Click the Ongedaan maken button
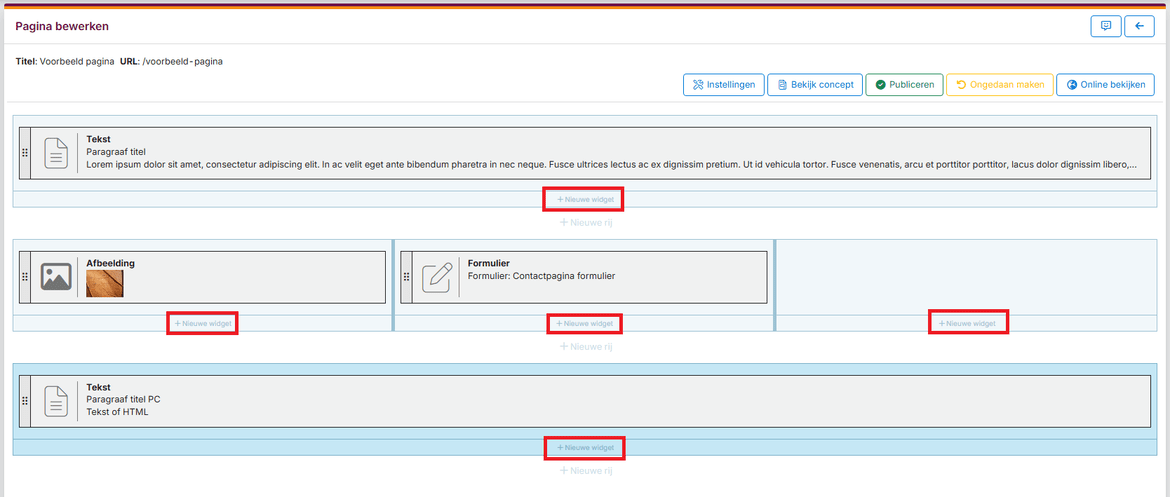This screenshot has height=497, width=1170. (x=999, y=85)
